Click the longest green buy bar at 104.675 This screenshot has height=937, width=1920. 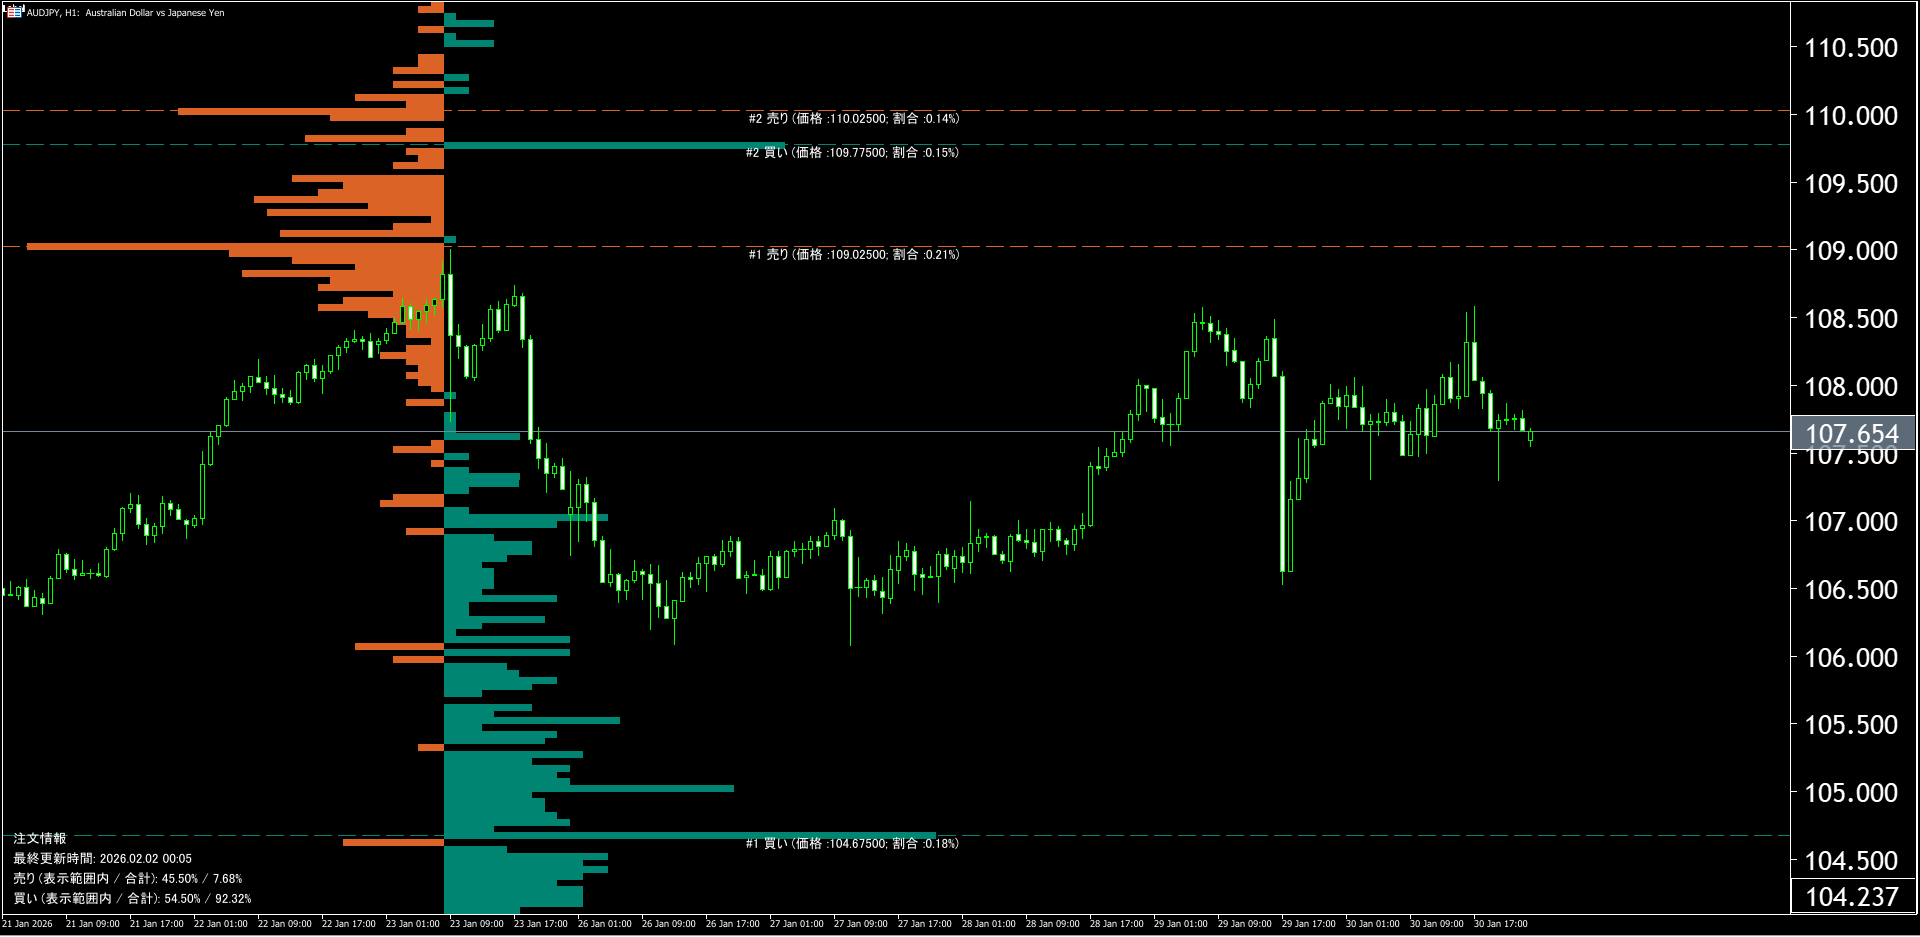690,836
